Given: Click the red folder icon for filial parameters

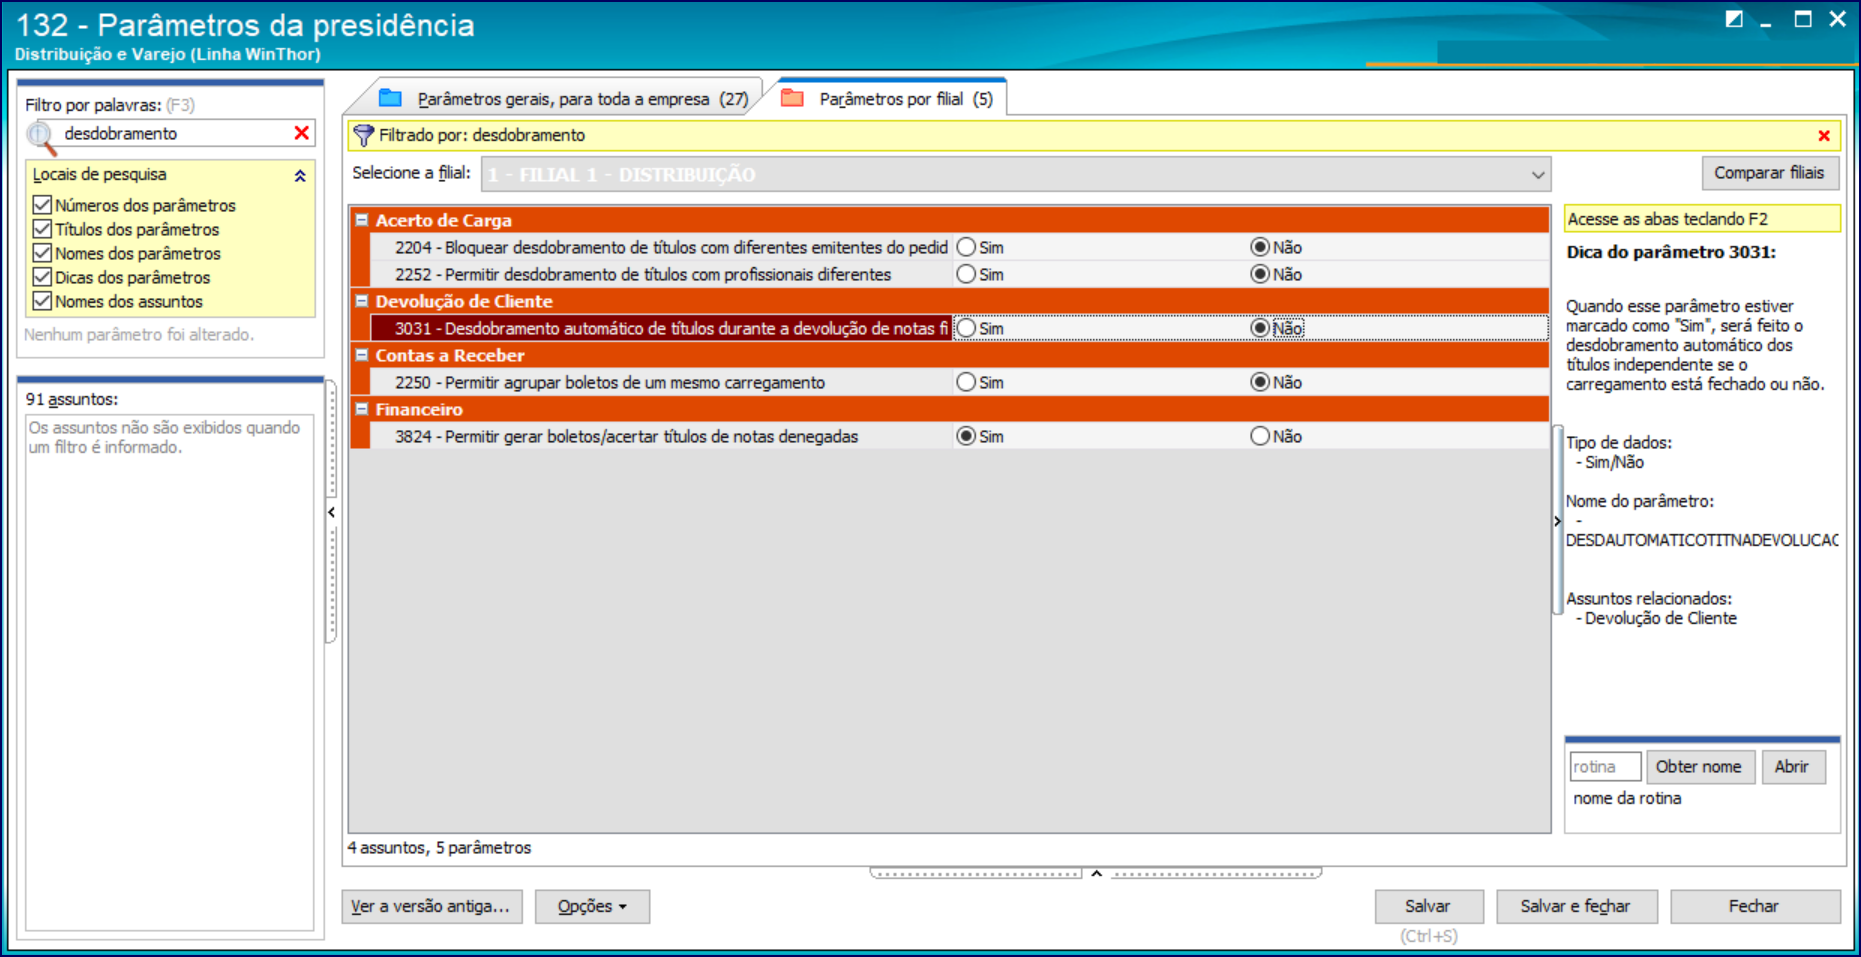Looking at the screenshot, I should pos(792,98).
